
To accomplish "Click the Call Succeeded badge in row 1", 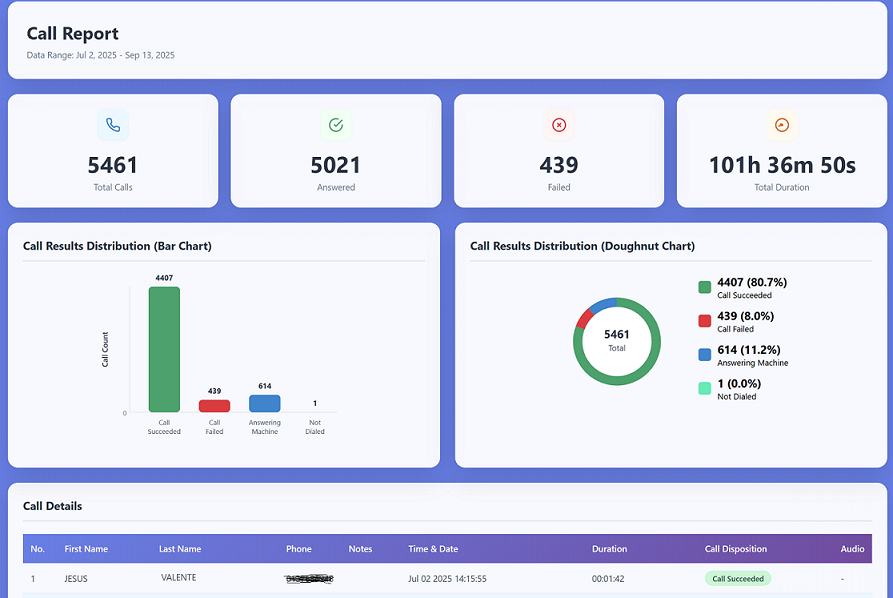I will coord(738,579).
